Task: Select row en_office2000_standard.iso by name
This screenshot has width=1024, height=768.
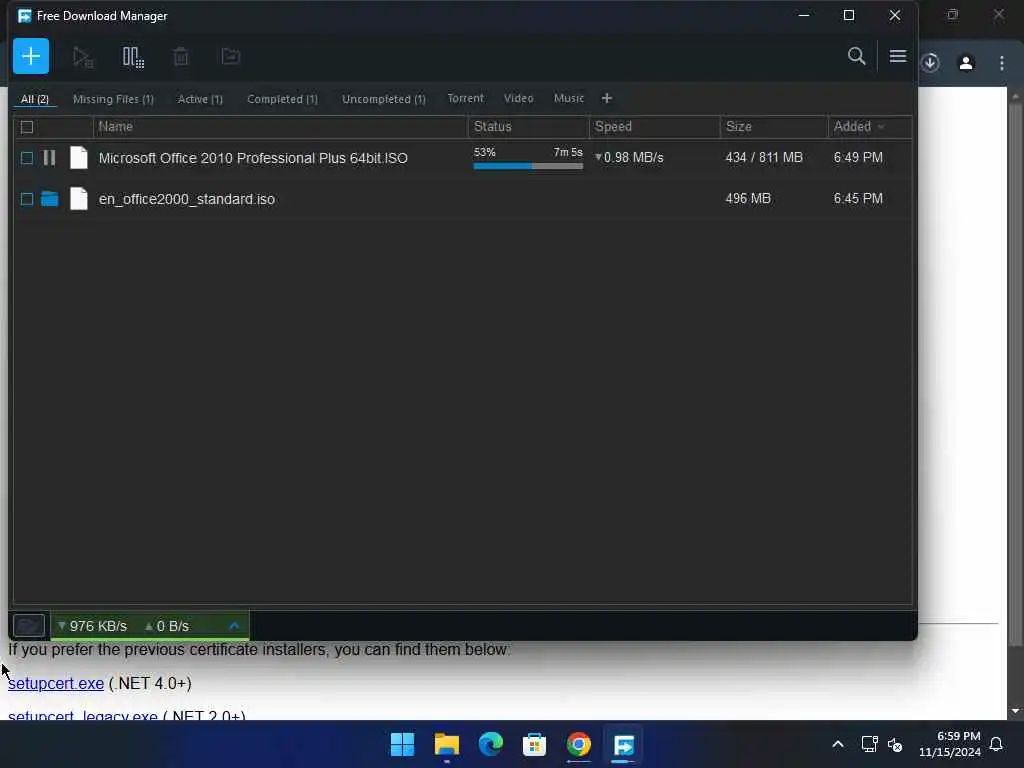Action: coord(187,199)
